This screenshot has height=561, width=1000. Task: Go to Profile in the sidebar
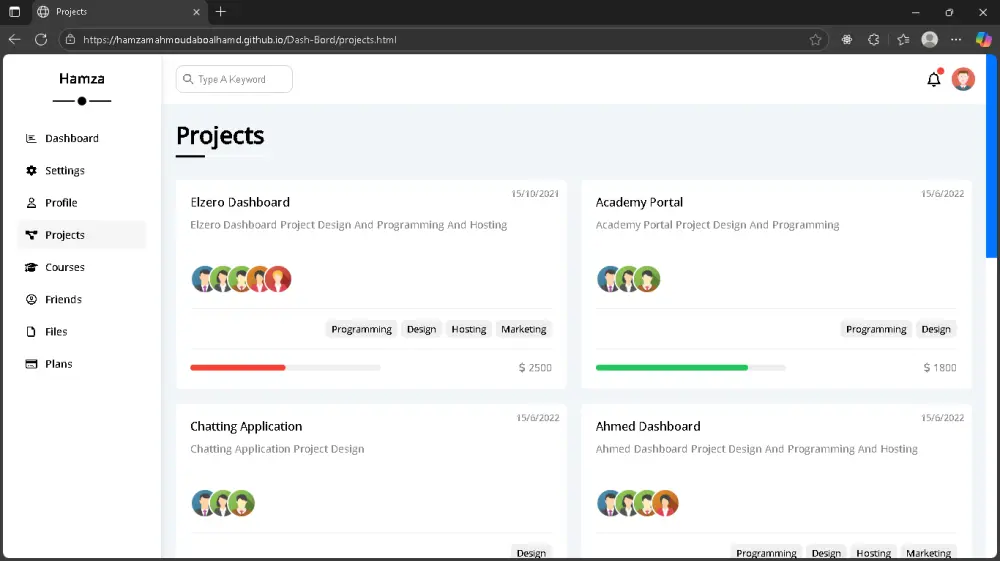61,203
